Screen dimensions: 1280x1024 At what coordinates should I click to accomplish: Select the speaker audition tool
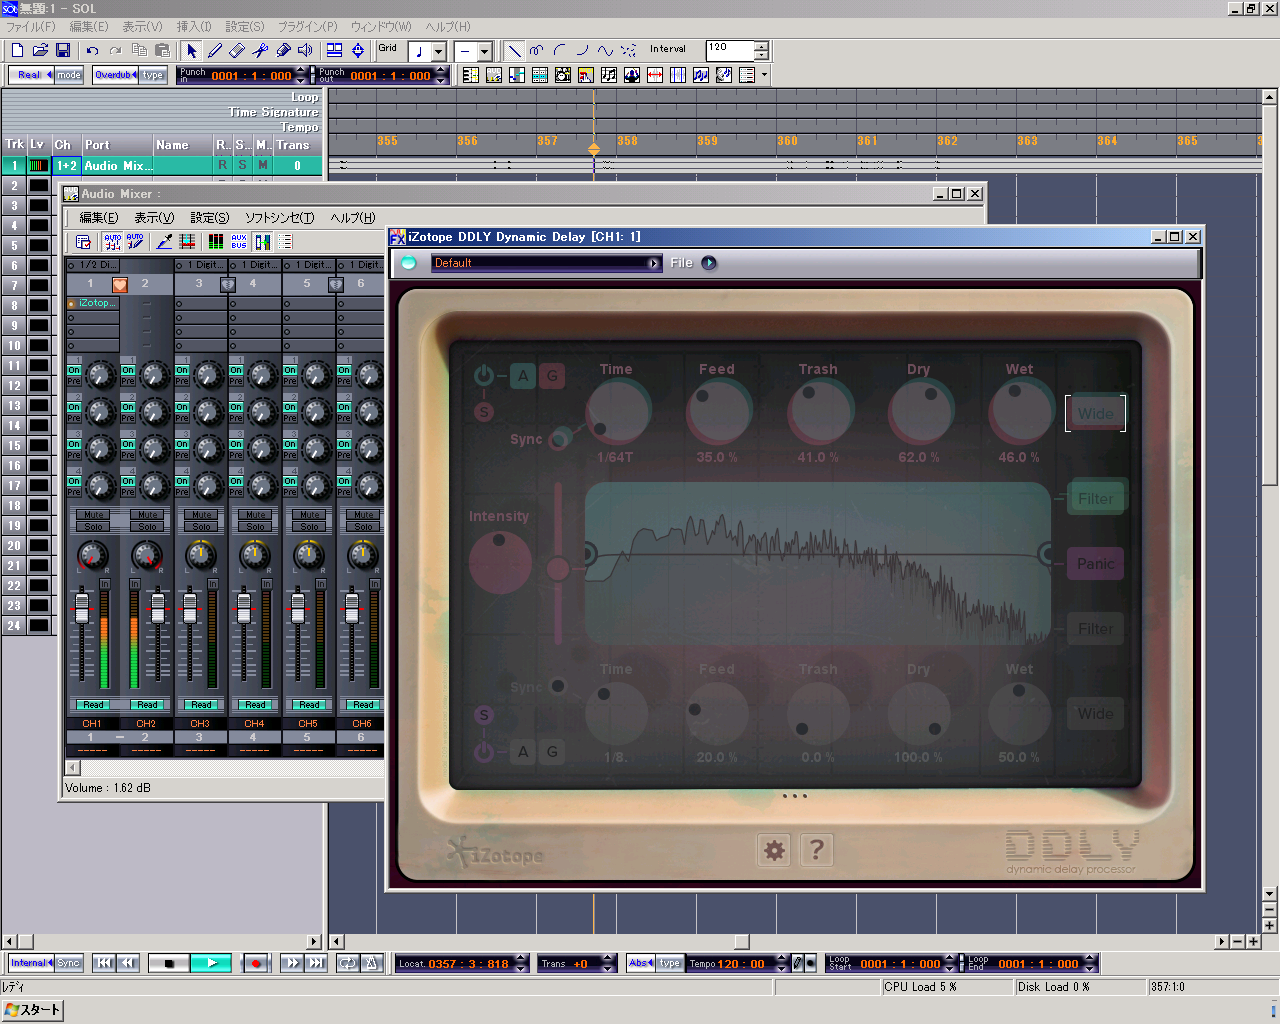click(x=307, y=50)
